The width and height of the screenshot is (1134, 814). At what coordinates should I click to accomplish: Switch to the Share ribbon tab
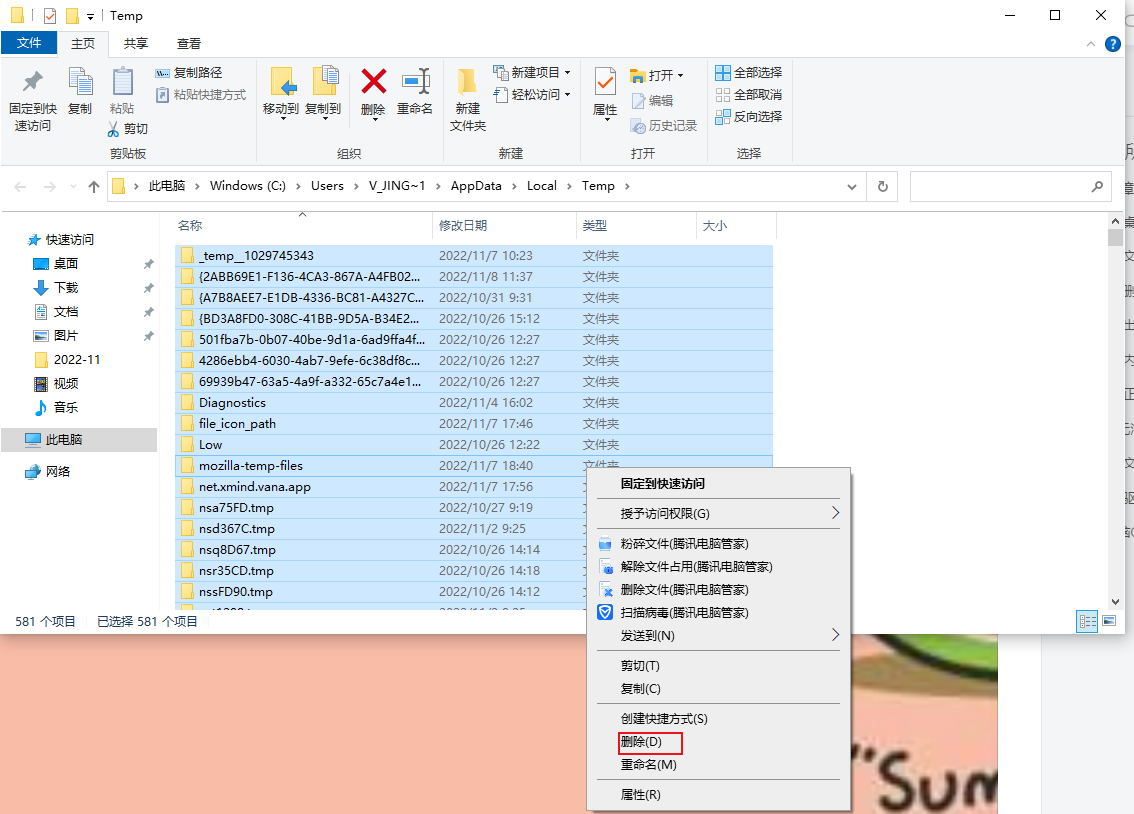pyautogui.click(x=136, y=43)
